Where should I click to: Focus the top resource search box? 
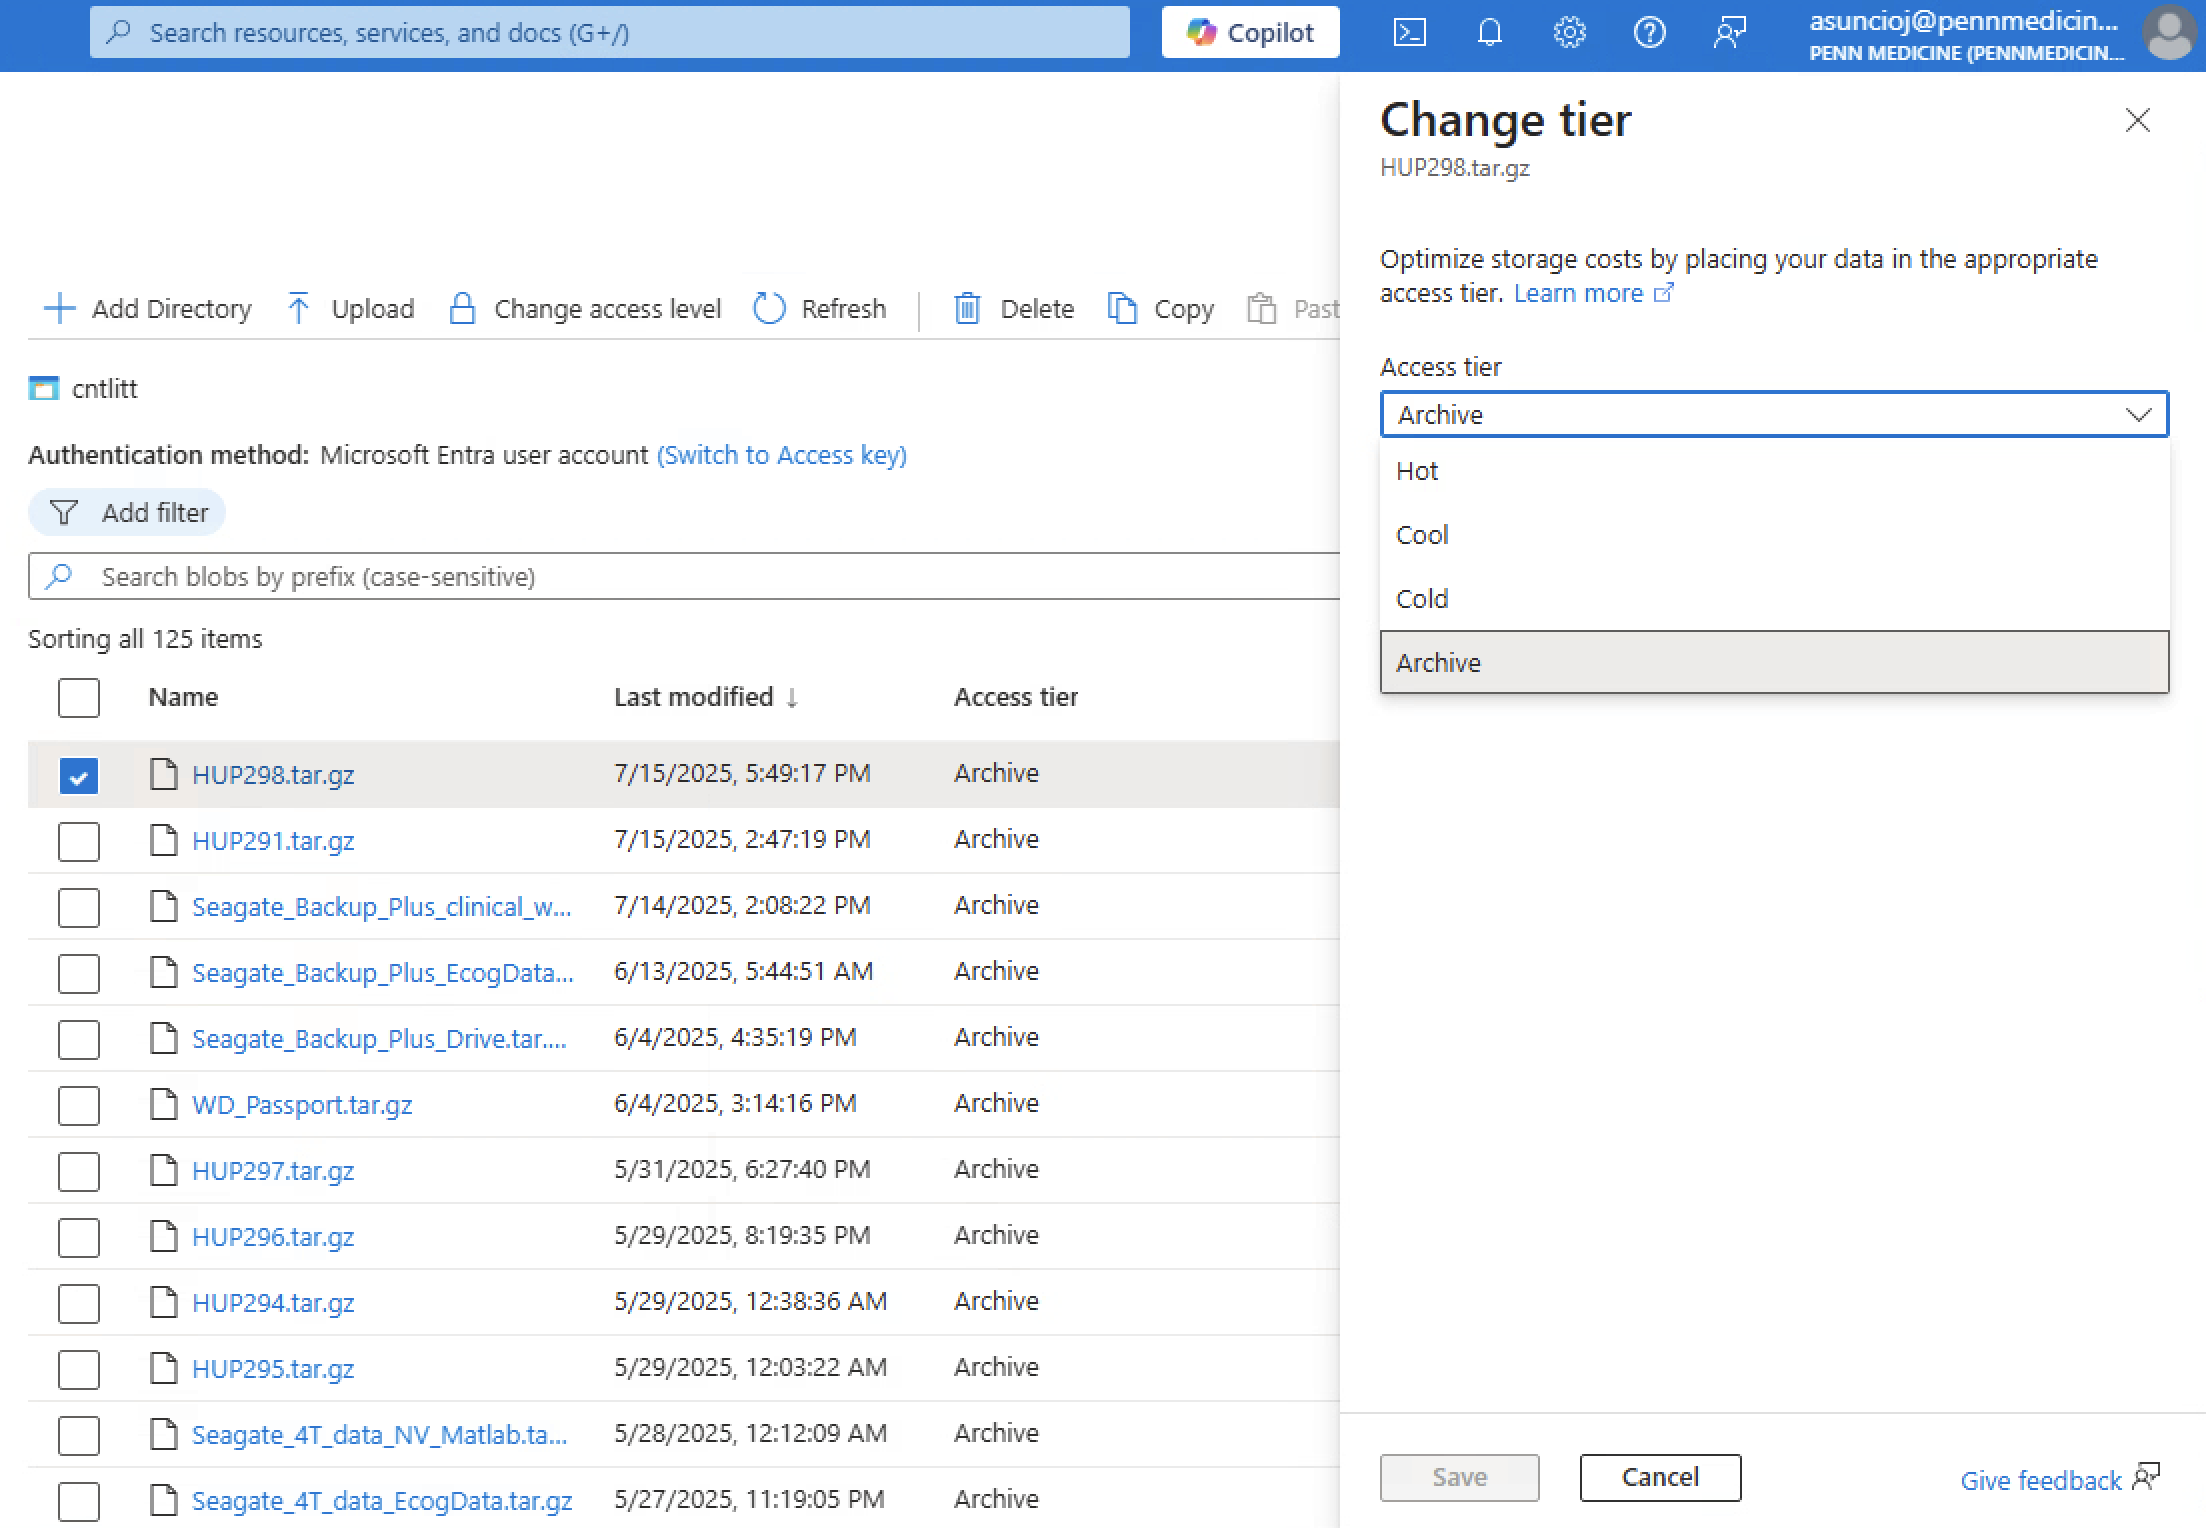pyautogui.click(x=610, y=33)
